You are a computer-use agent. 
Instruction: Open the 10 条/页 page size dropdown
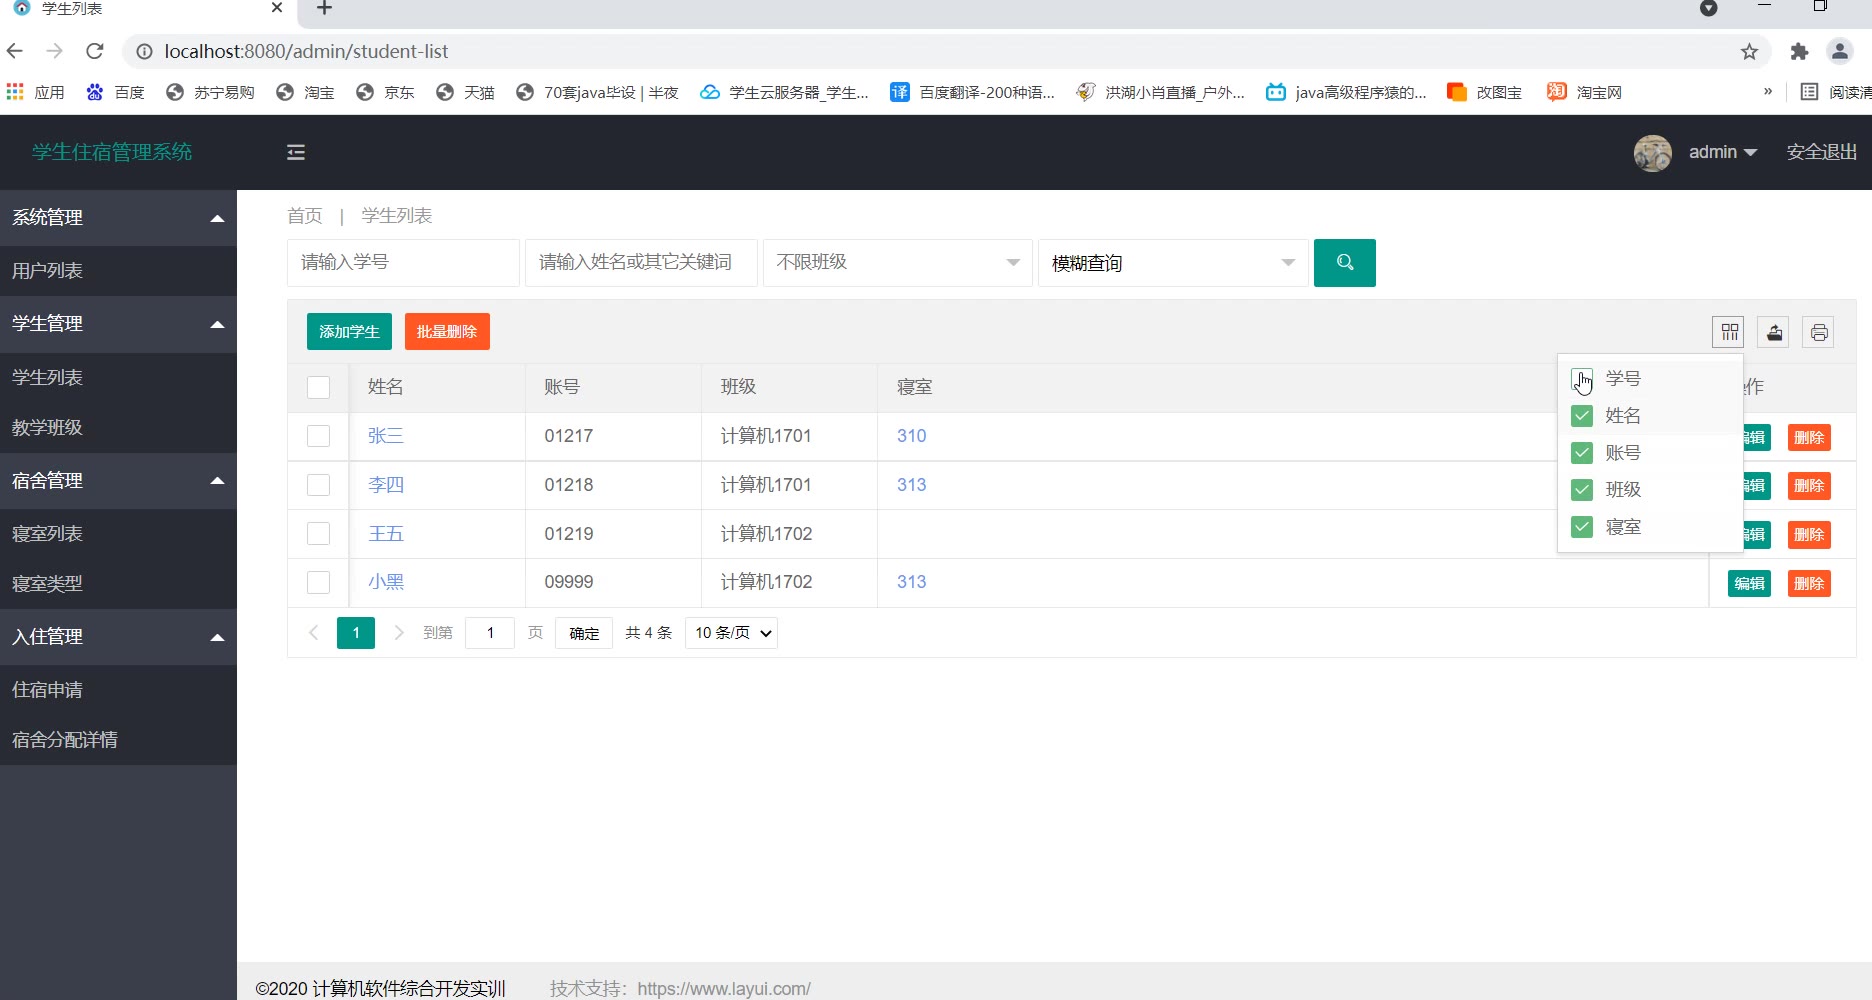[x=732, y=633]
